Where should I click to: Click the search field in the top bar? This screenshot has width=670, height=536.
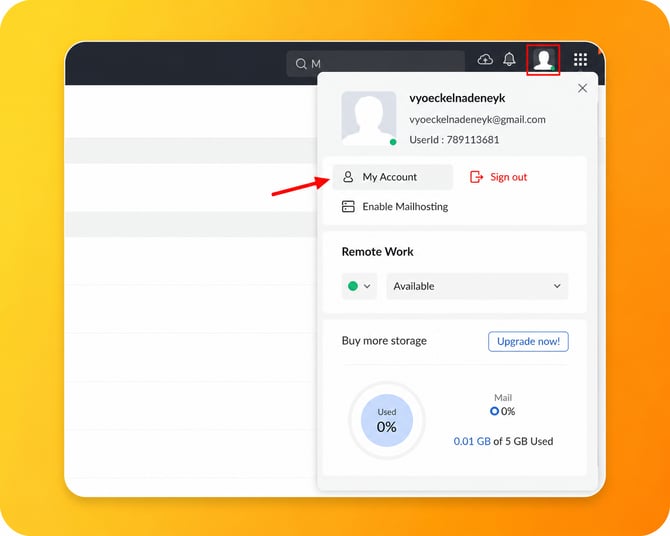pos(376,64)
